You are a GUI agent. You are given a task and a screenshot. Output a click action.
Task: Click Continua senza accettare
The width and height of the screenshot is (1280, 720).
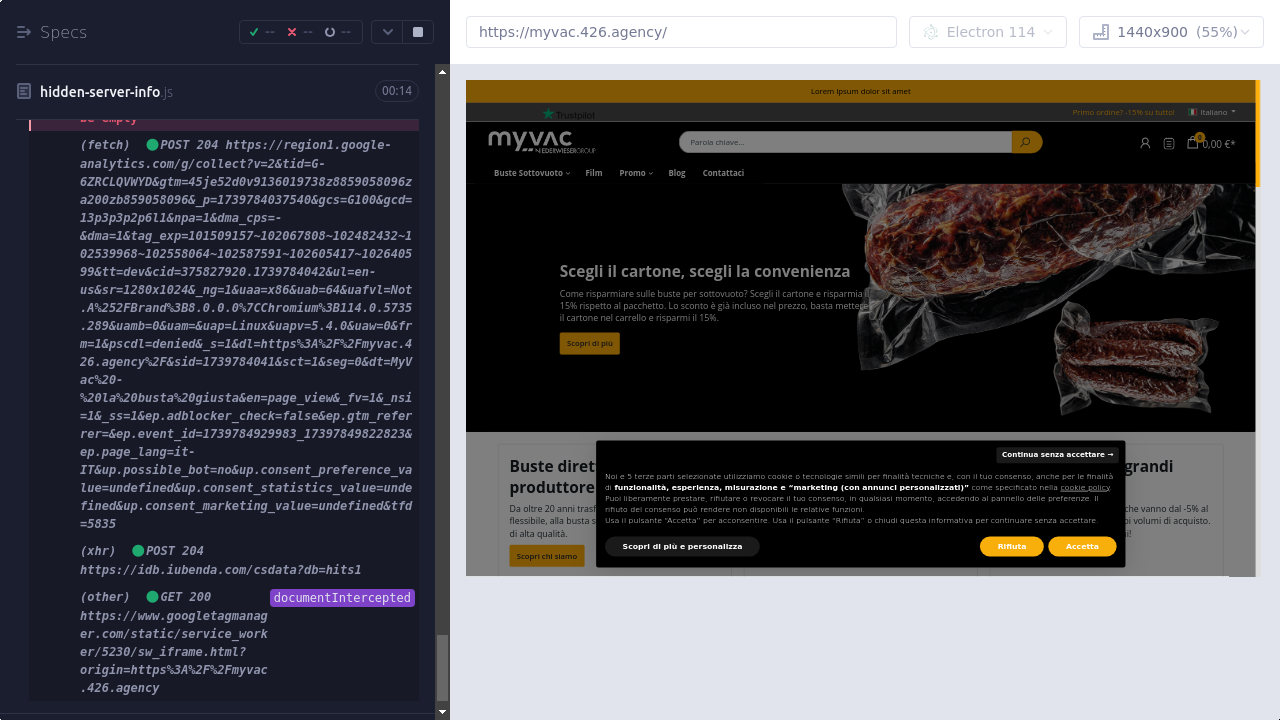(x=1057, y=454)
